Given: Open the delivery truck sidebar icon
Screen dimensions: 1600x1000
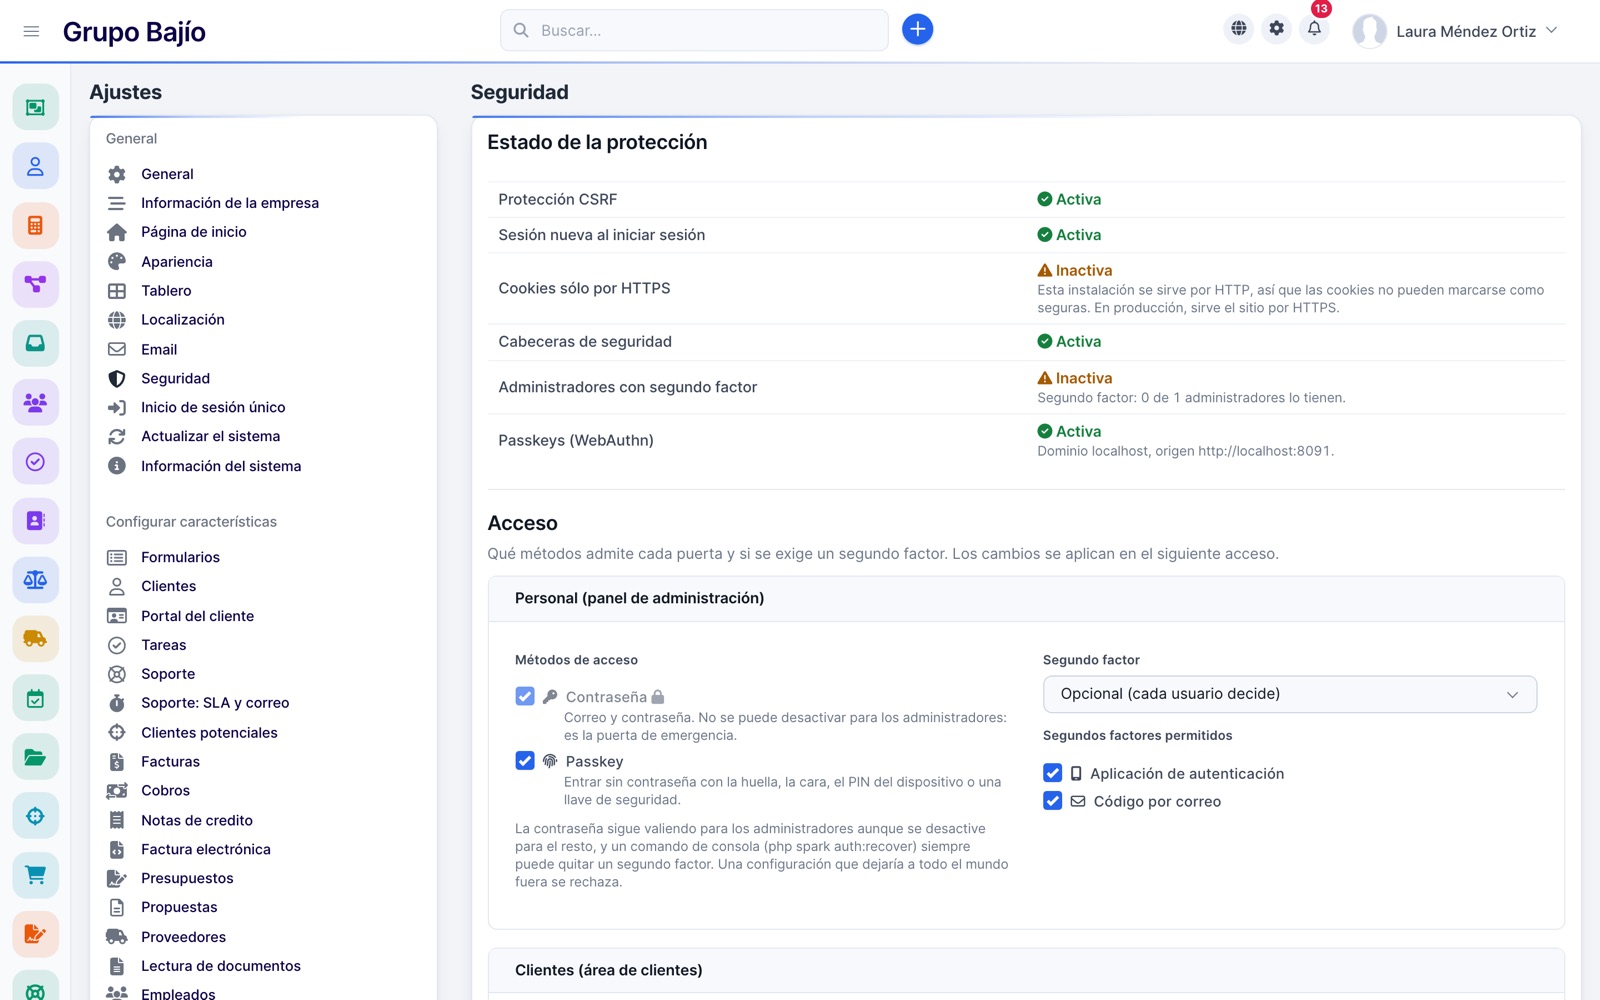Looking at the screenshot, I should click(35, 638).
